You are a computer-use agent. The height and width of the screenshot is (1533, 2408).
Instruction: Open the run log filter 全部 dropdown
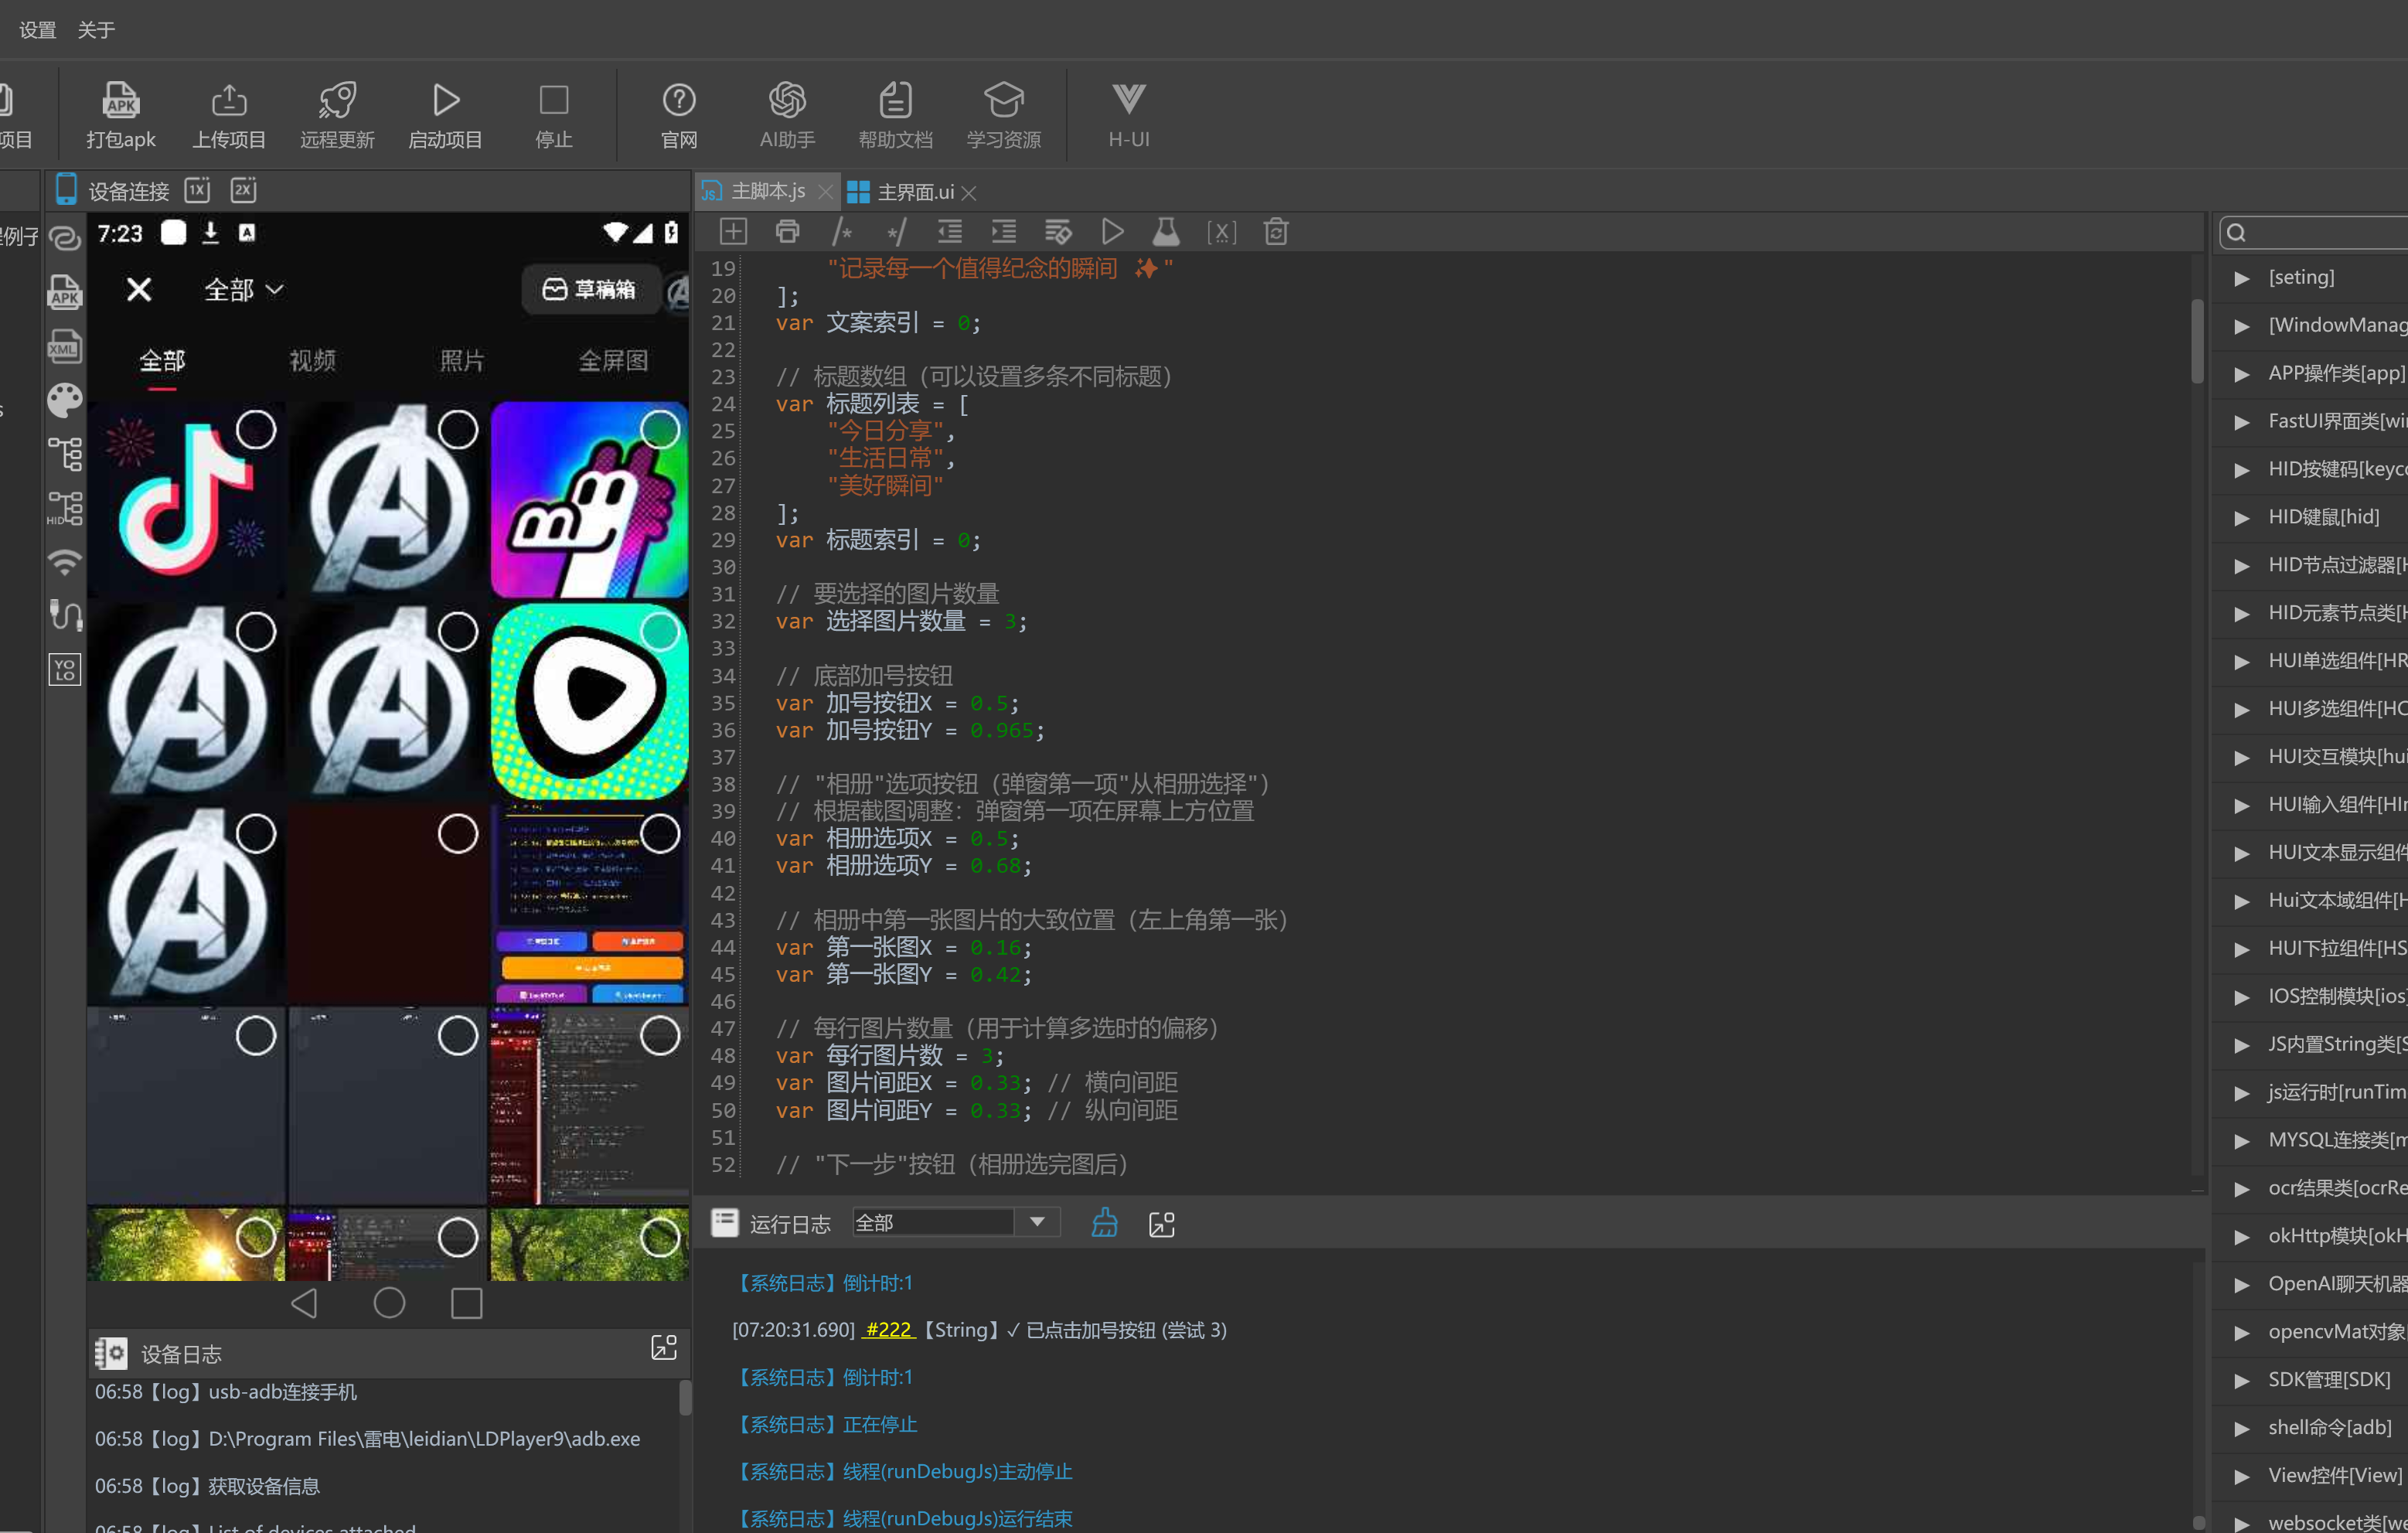(955, 1222)
